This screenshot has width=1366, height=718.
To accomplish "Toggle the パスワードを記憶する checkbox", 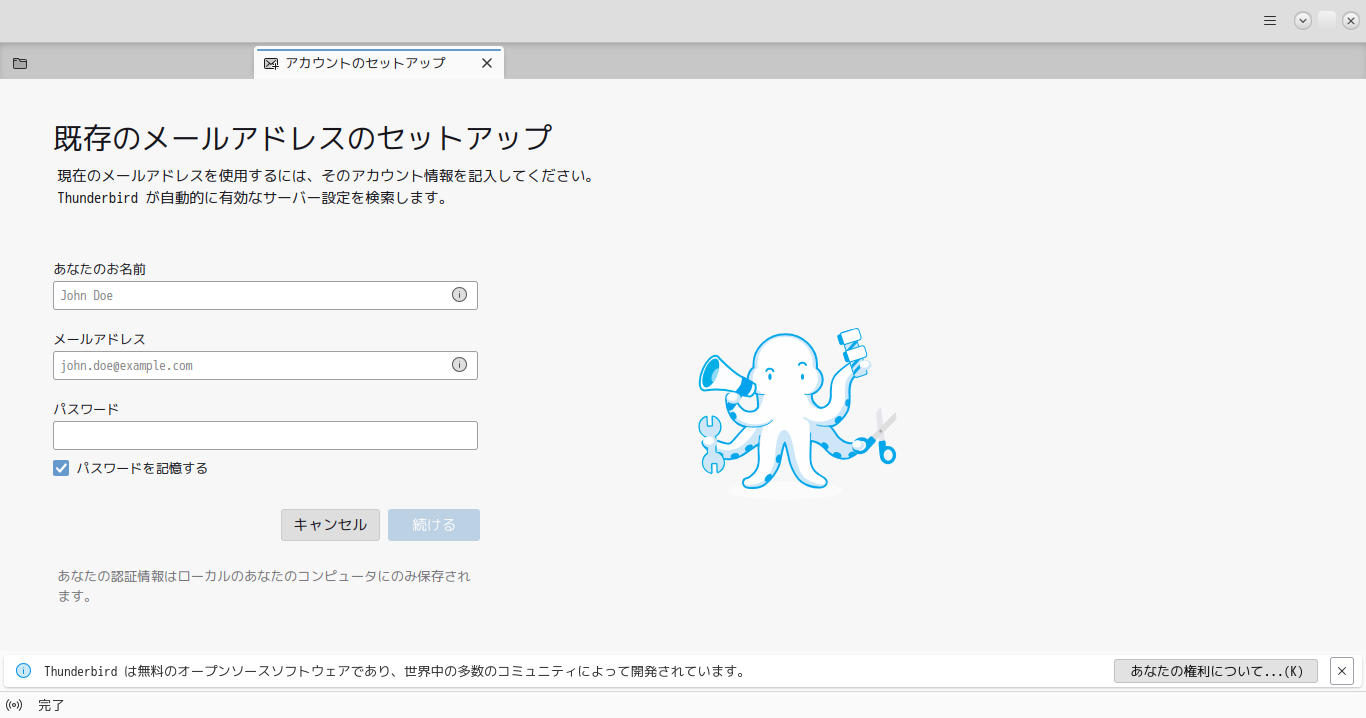I will coord(61,468).
